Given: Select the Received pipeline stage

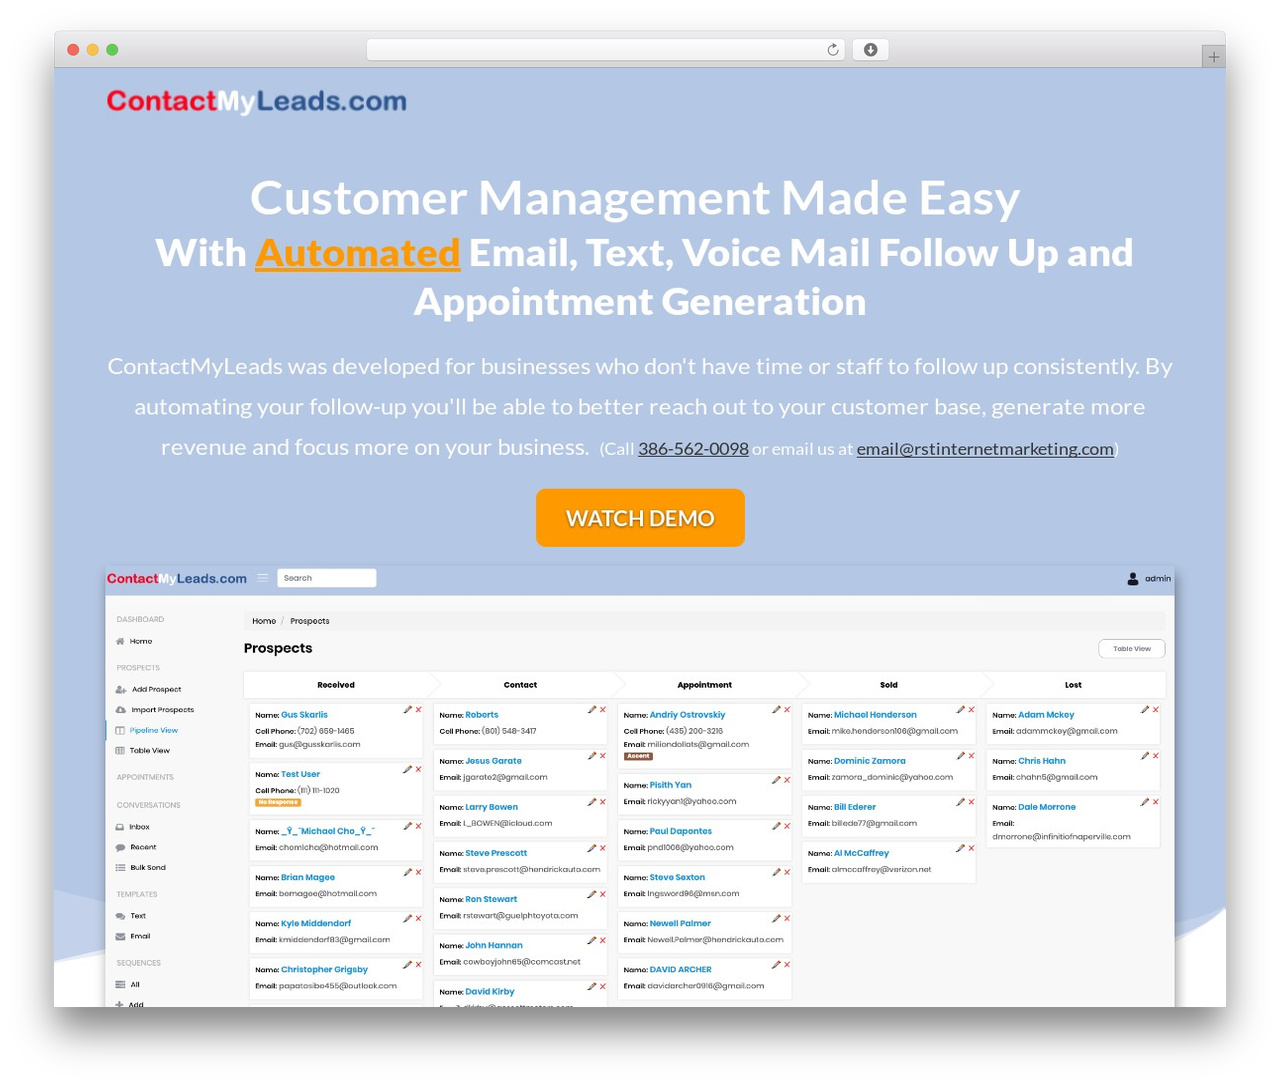Looking at the screenshot, I should (336, 685).
